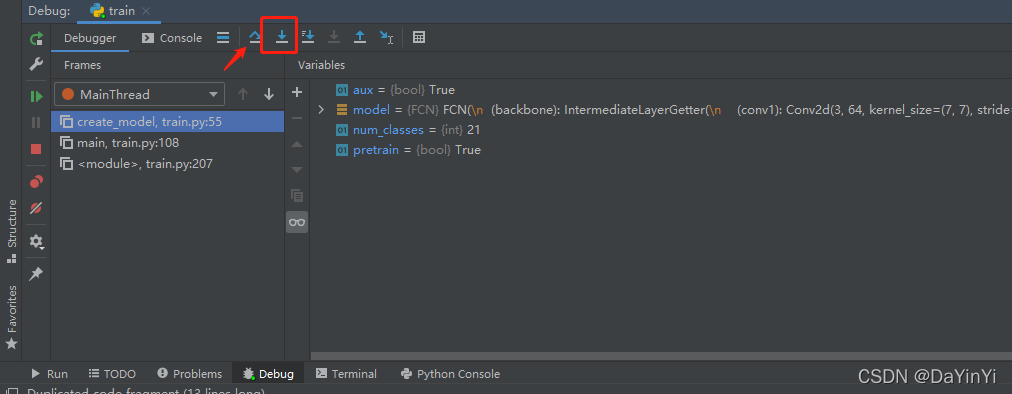The image size is (1012, 394).
Task: Click the remove watch minus icon
Action: click(x=297, y=118)
